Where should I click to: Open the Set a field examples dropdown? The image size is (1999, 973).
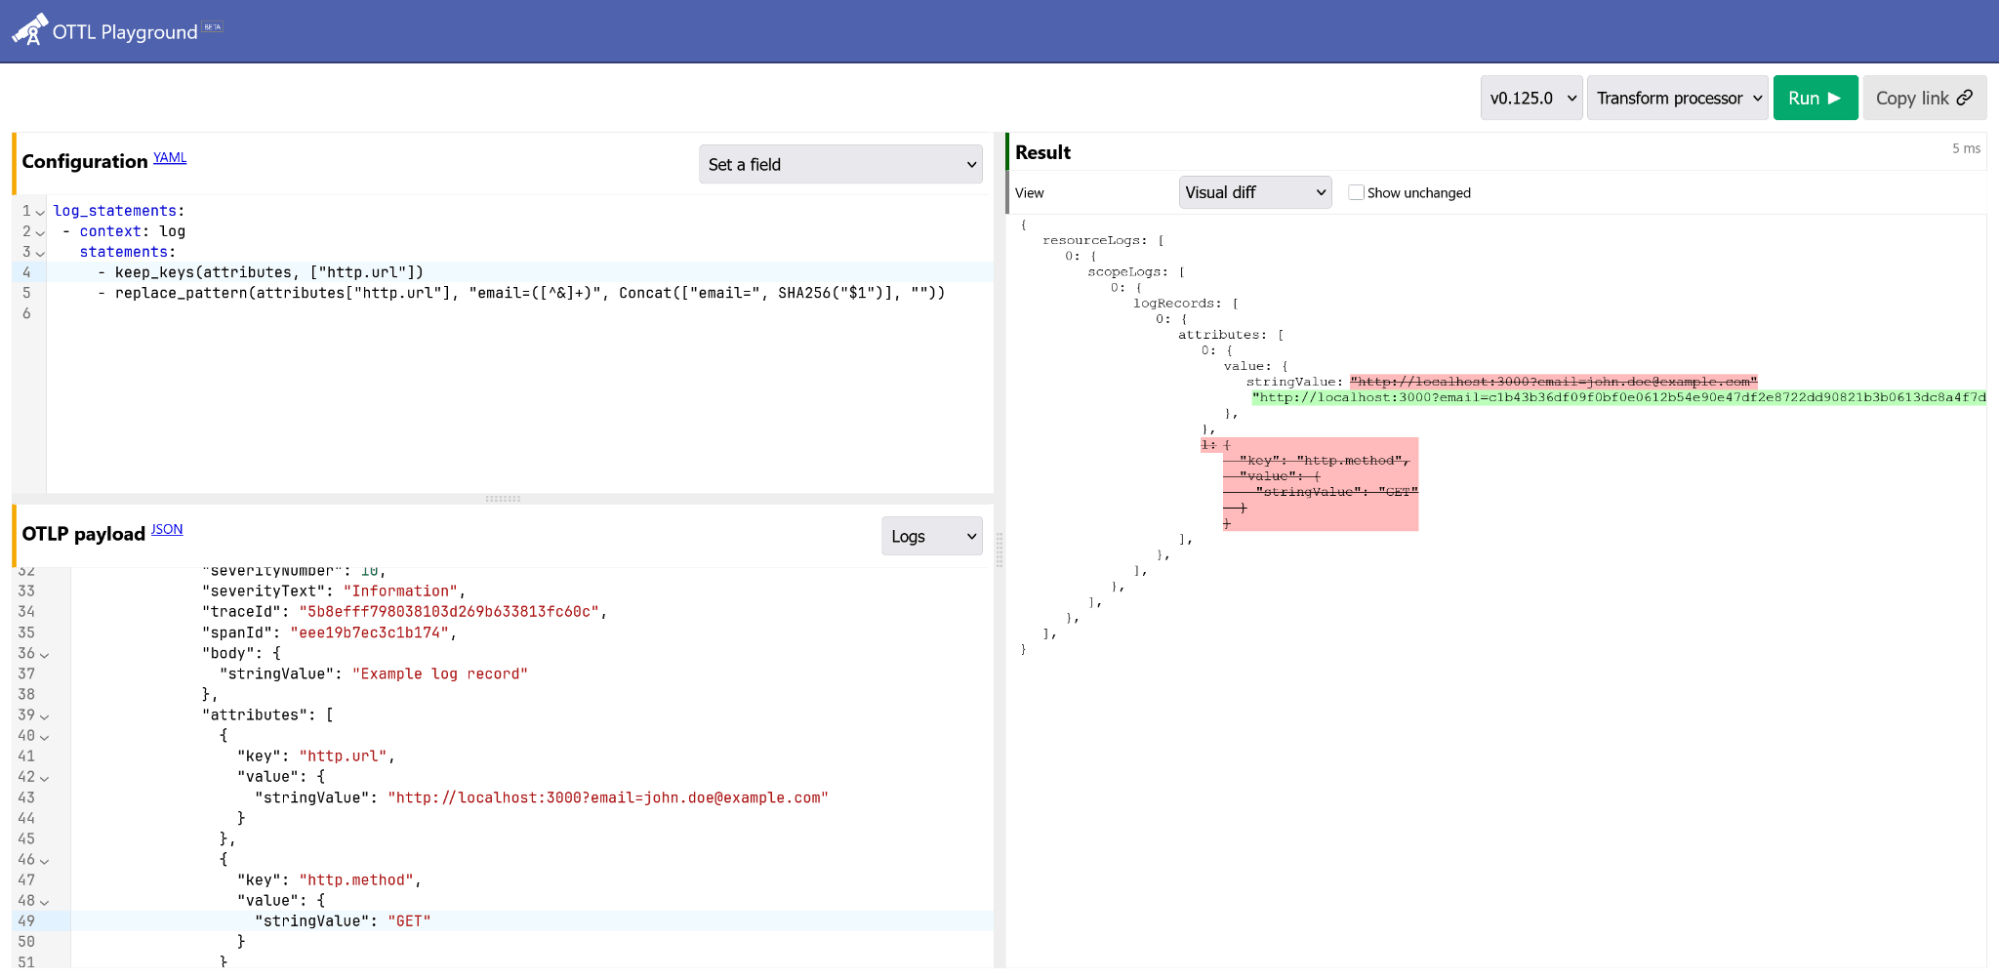tap(840, 165)
